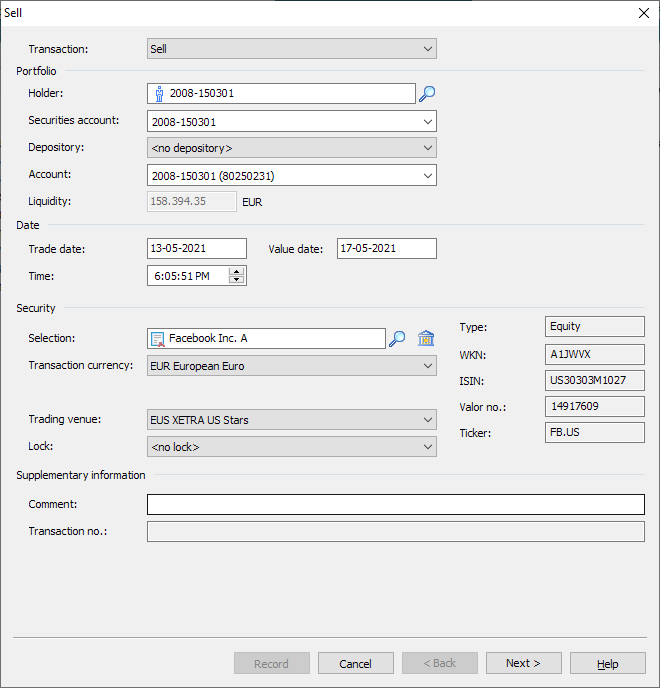Open the Transaction type dropdown
The height and width of the screenshot is (688, 660).
point(428,49)
